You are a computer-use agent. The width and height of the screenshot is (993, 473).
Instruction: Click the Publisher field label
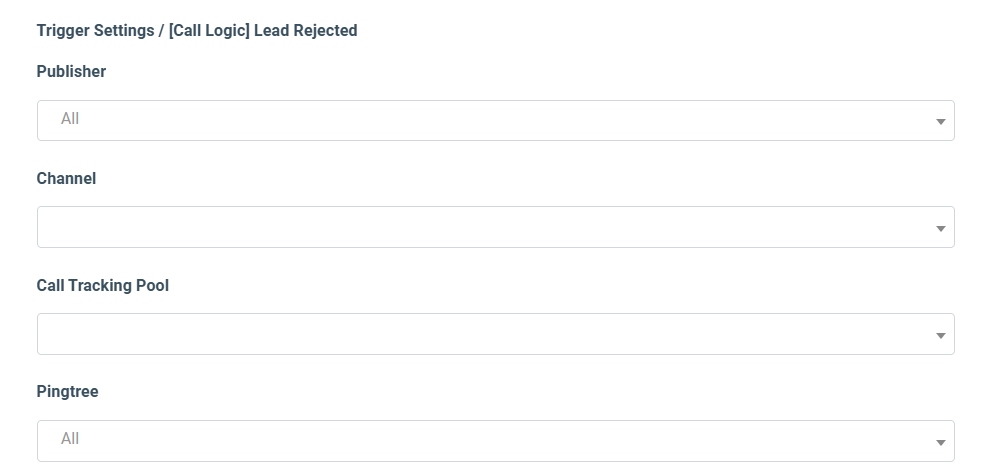click(71, 72)
